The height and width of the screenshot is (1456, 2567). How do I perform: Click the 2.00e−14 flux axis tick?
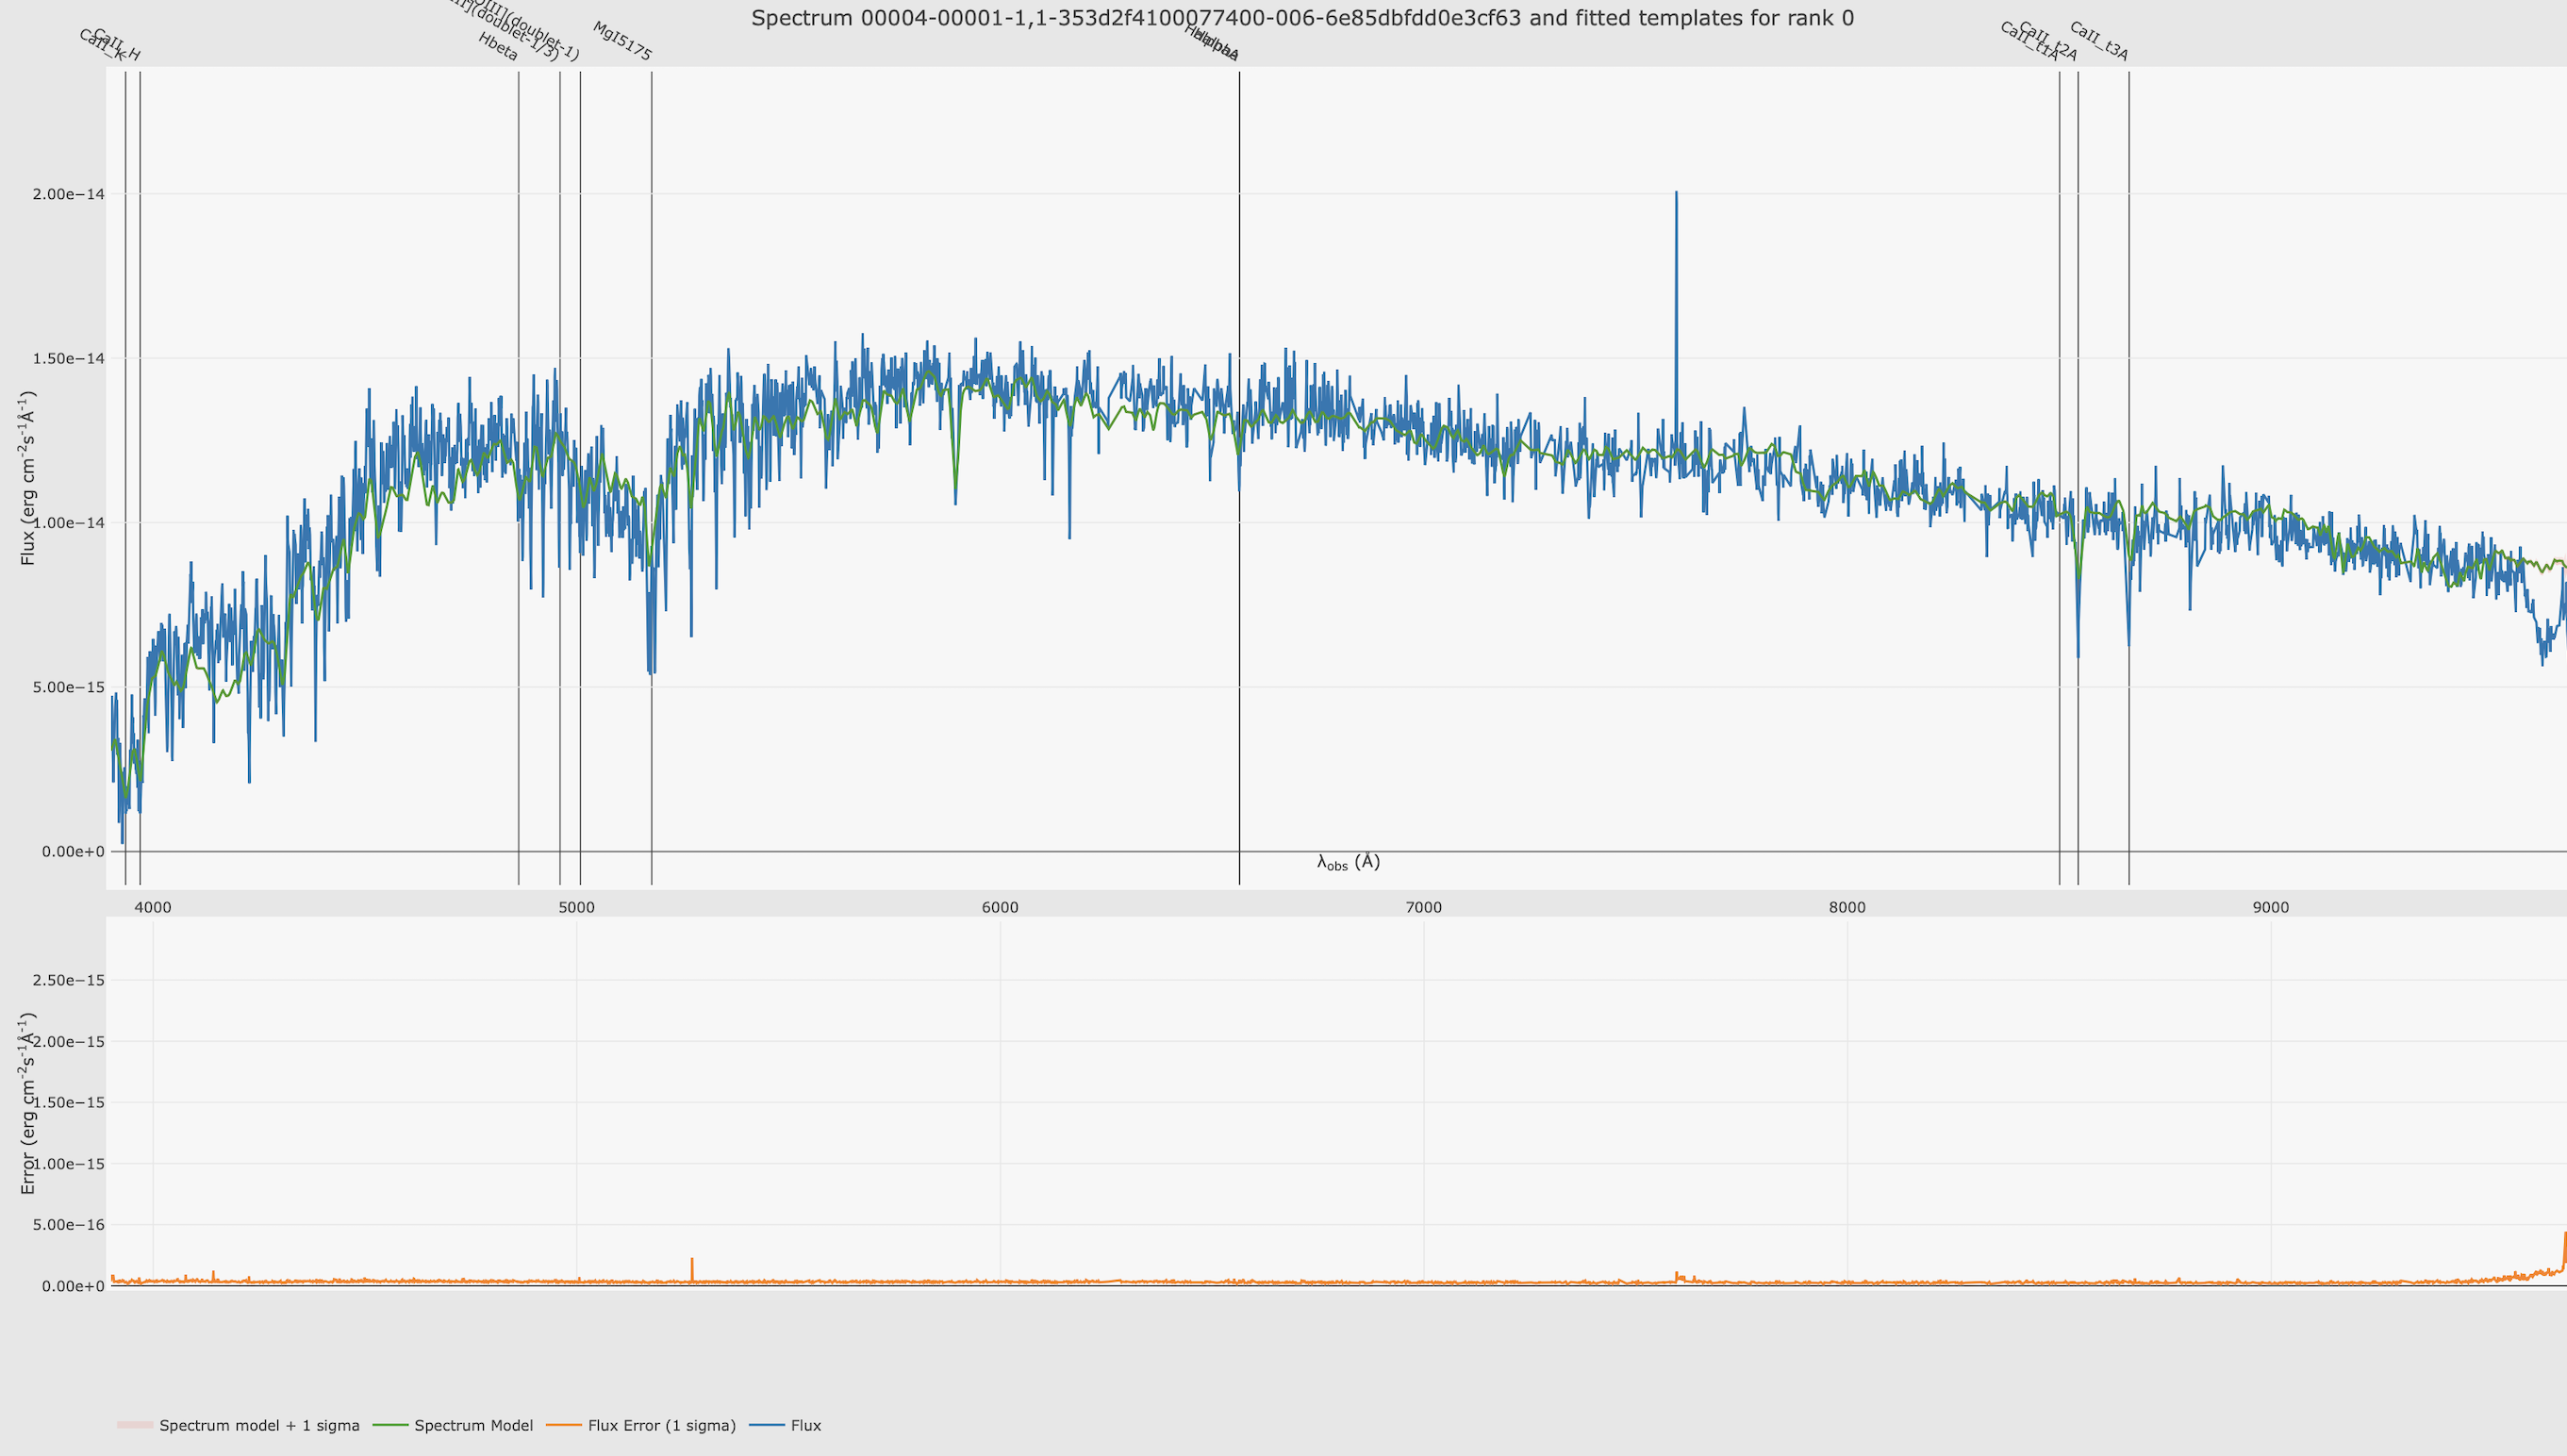point(68,194)
